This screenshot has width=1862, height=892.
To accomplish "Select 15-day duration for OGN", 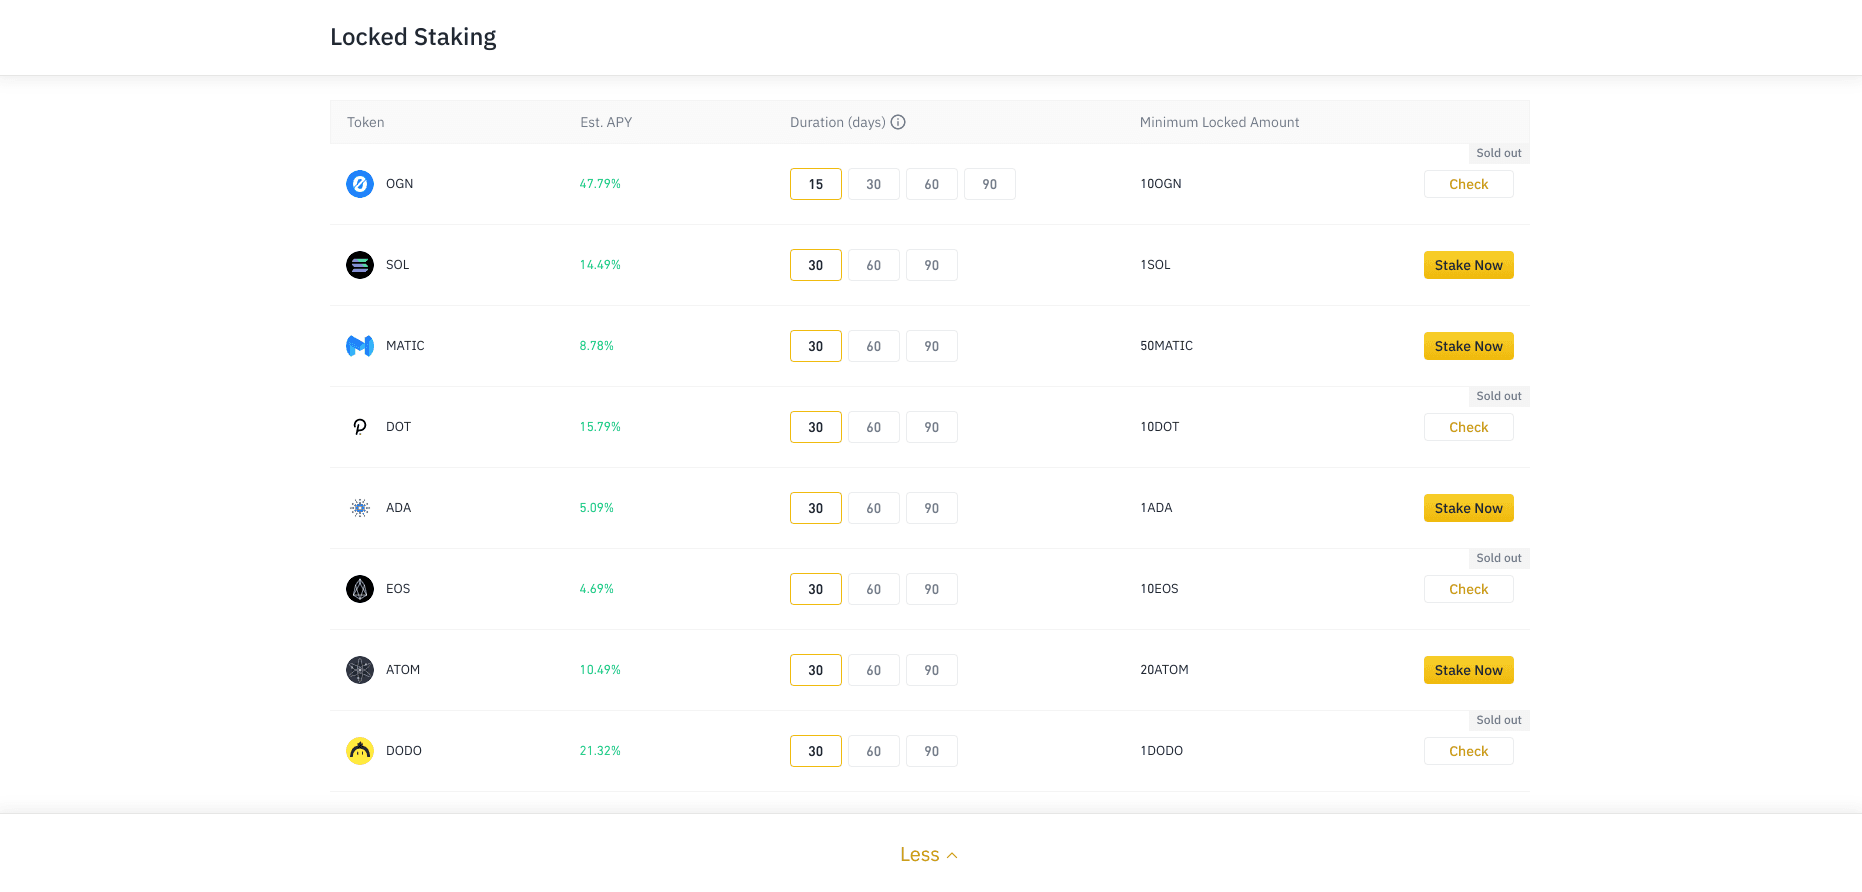I will [x=815, y=184].
